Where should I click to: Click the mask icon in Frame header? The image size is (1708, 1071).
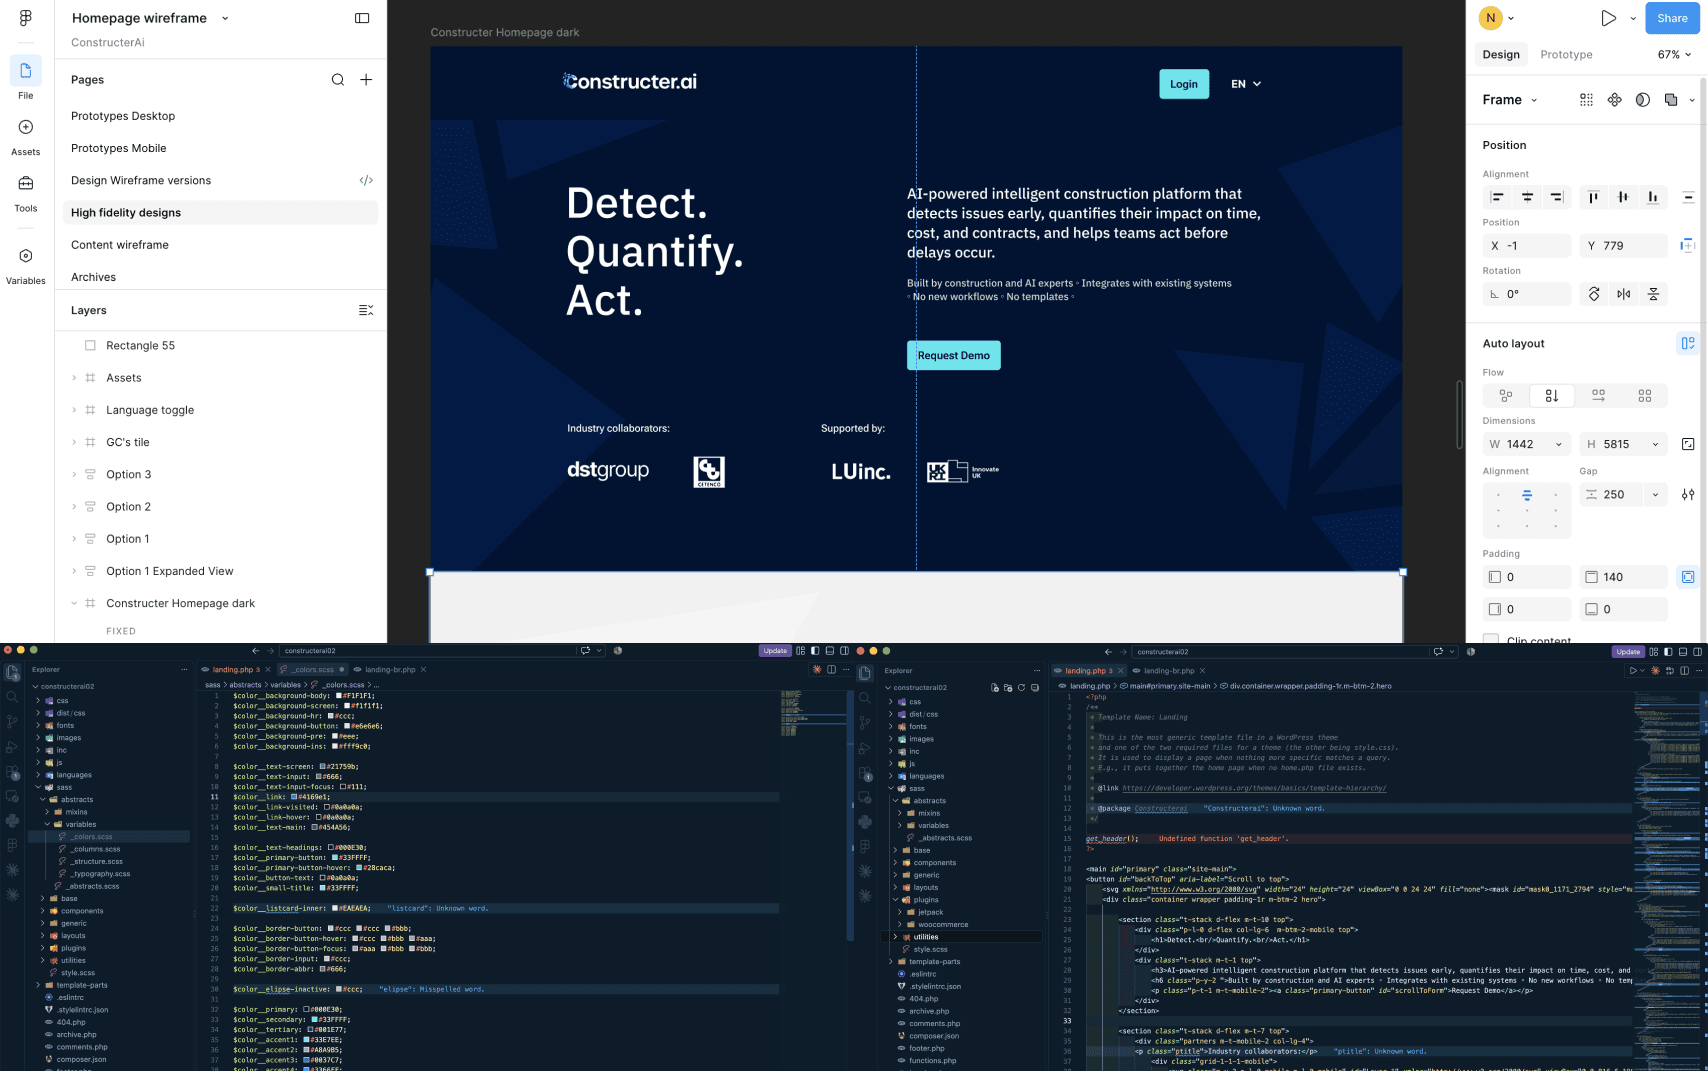click(x=1643, y=100)
